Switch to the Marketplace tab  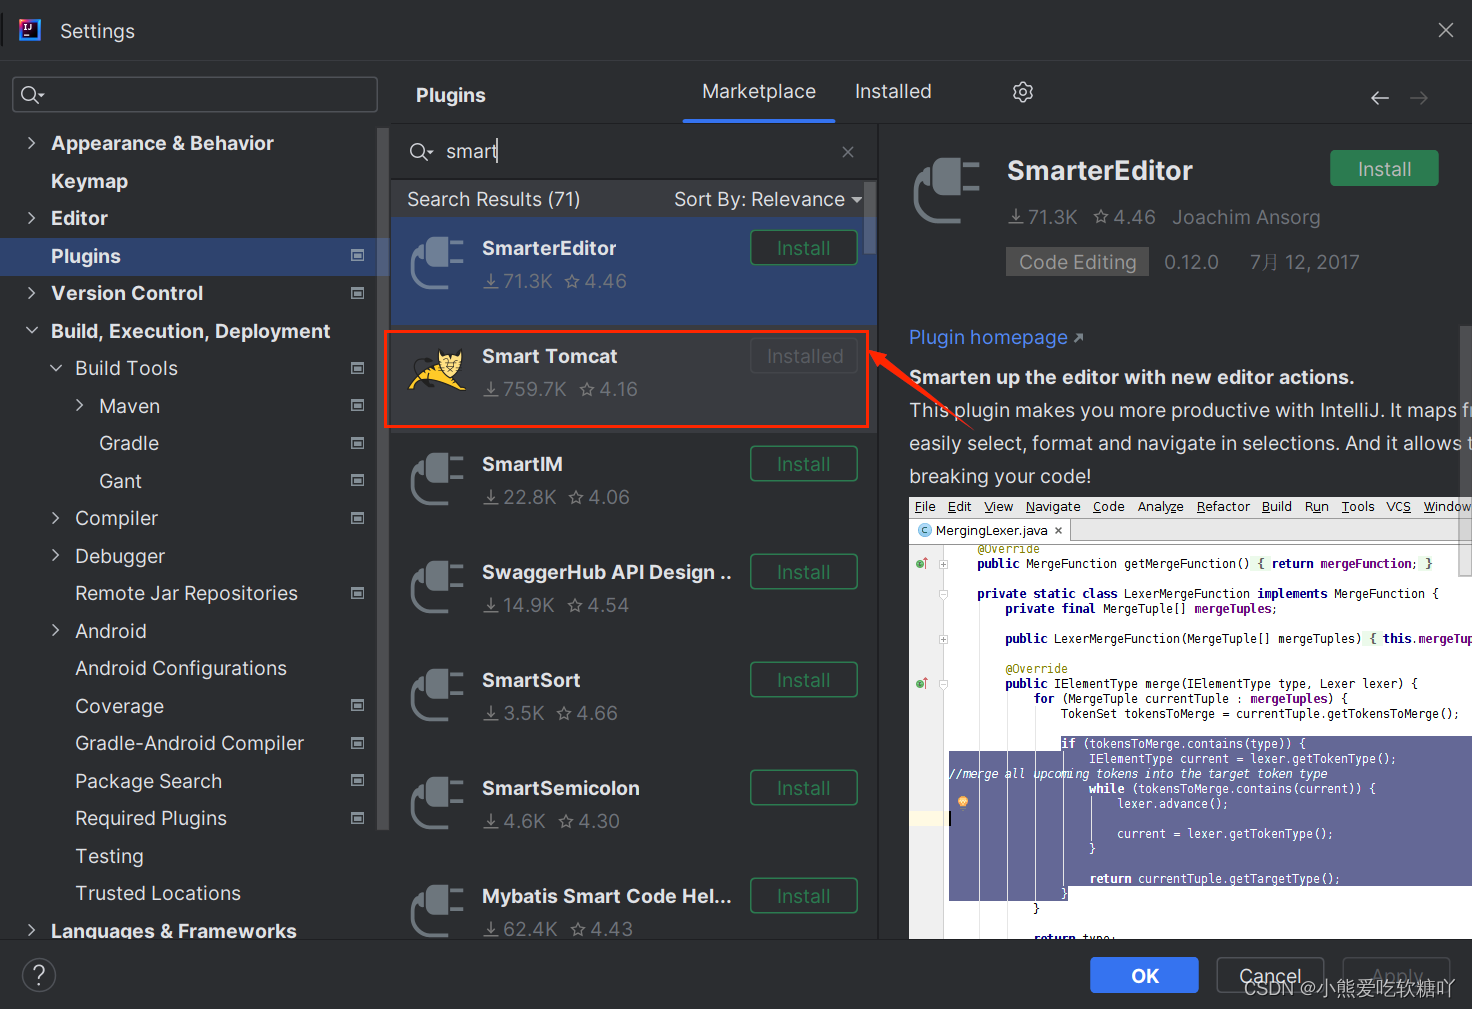pos(759,92)
